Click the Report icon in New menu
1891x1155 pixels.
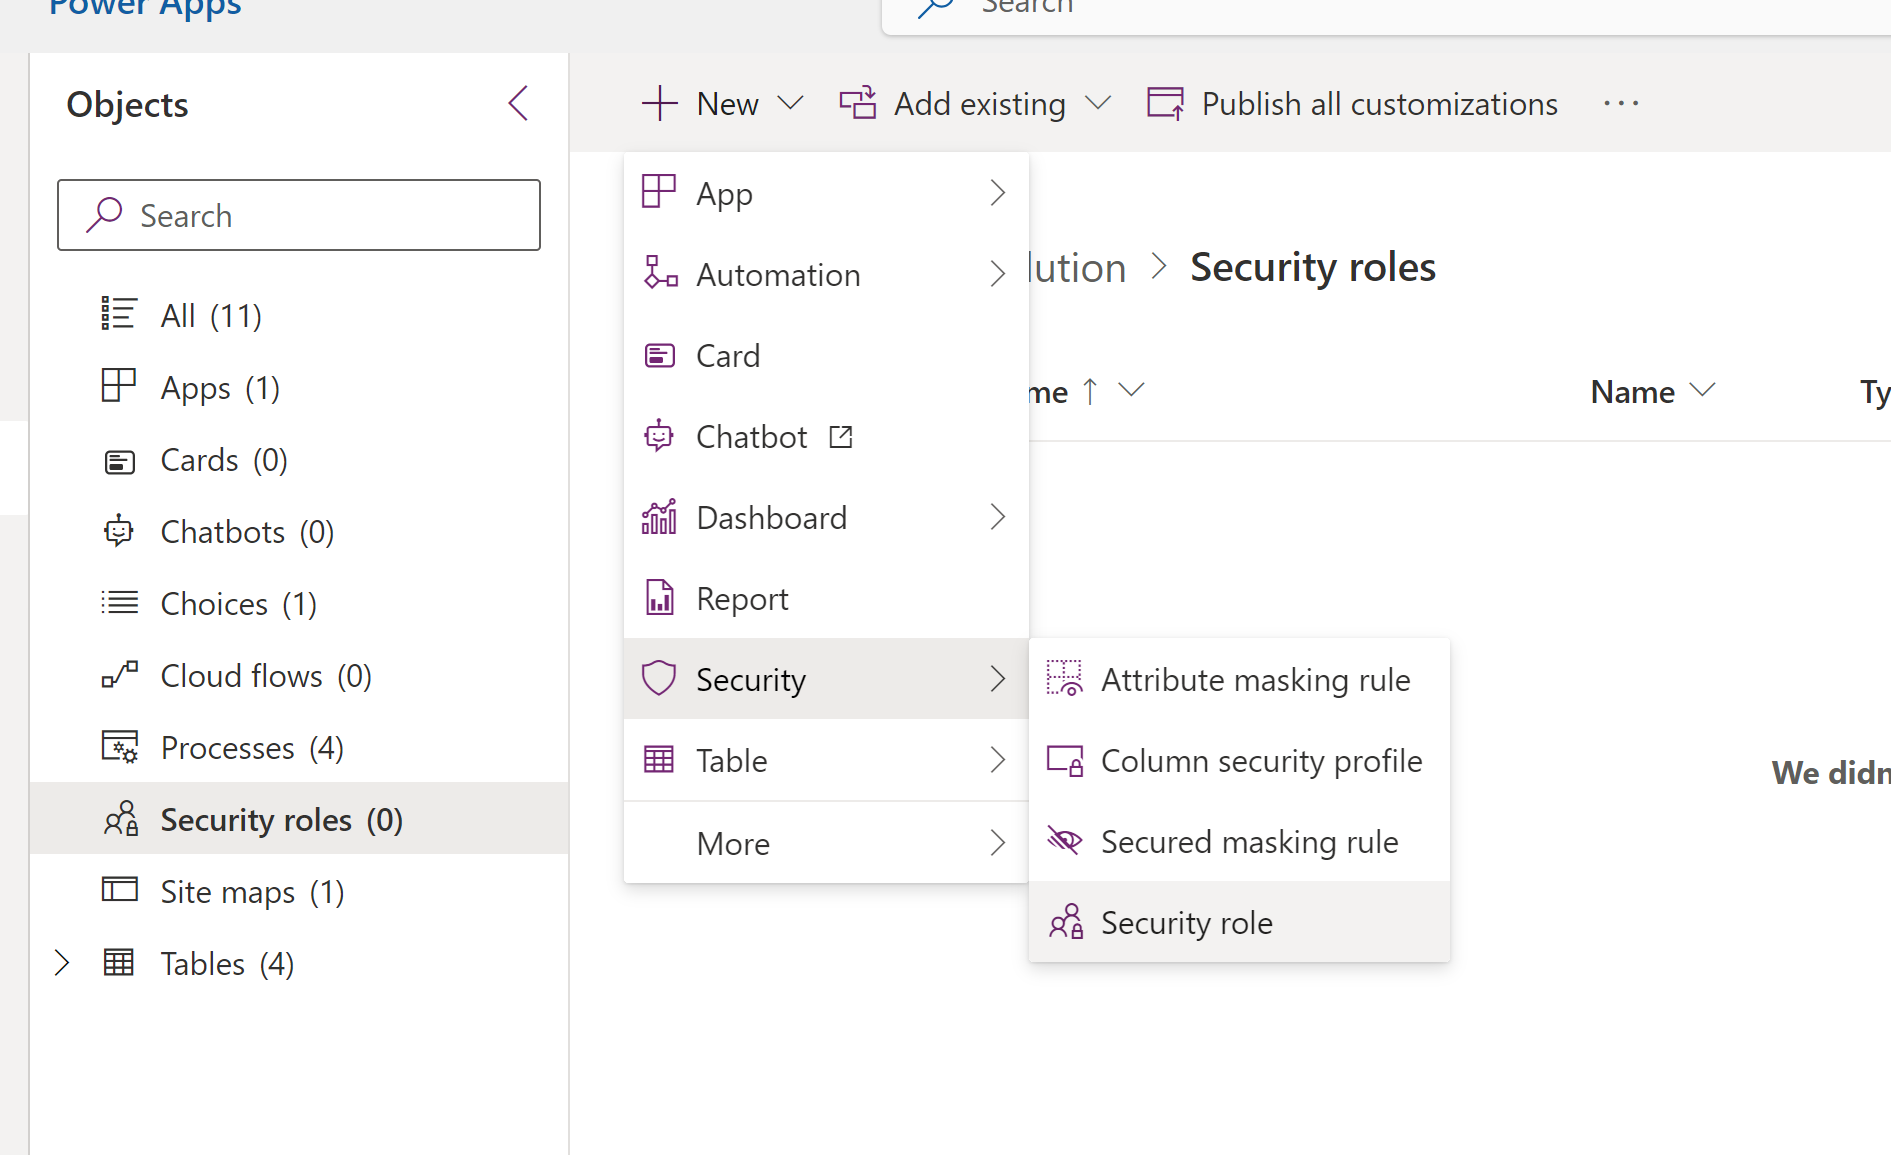[x=659, y=597]
